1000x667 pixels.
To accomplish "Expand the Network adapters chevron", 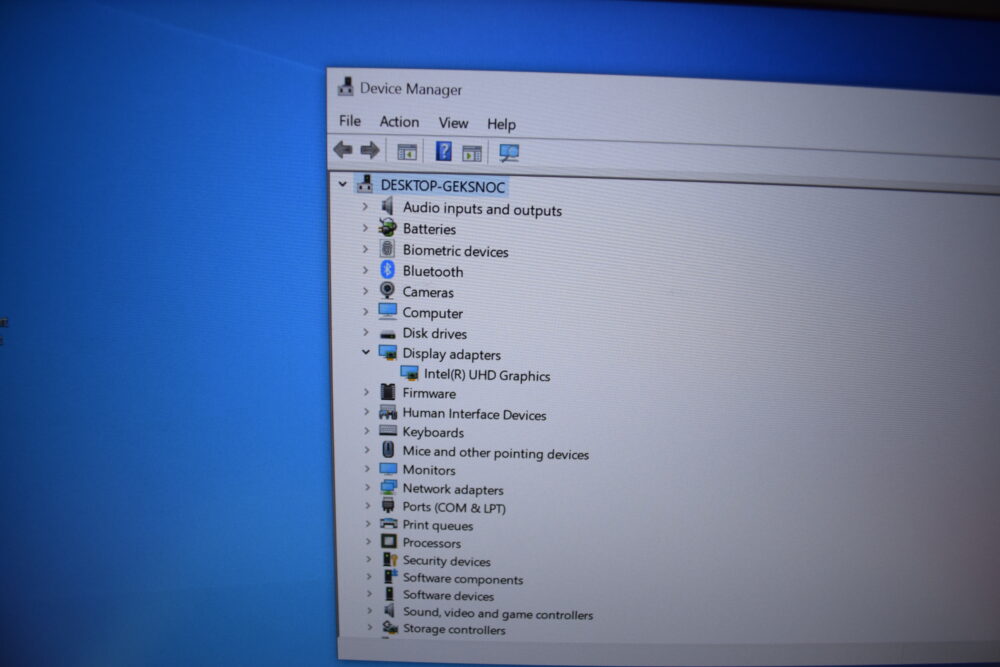I will 367,487.
